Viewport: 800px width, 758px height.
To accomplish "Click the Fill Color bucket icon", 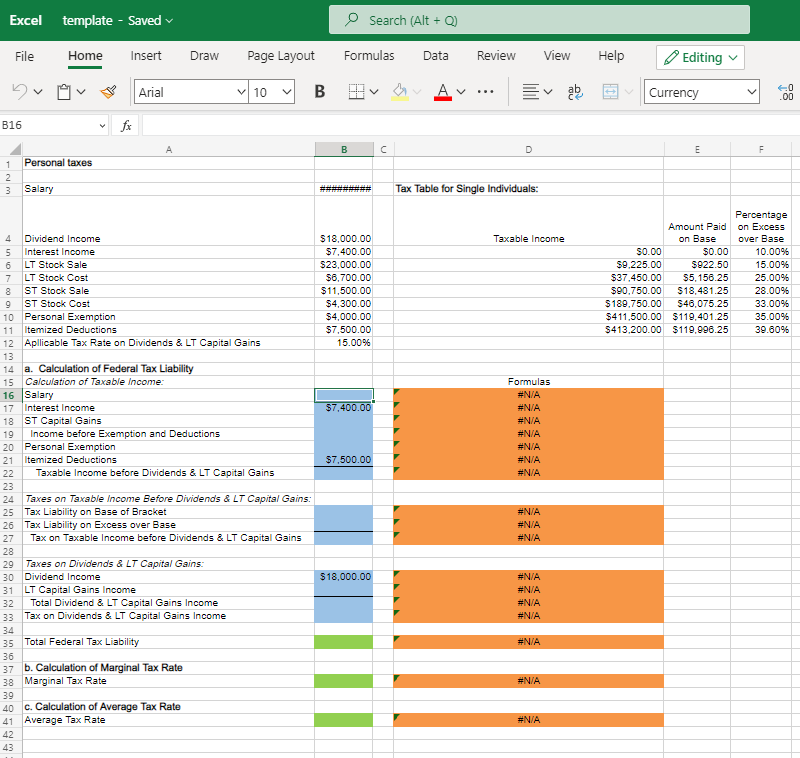I will tap(400, 92).
